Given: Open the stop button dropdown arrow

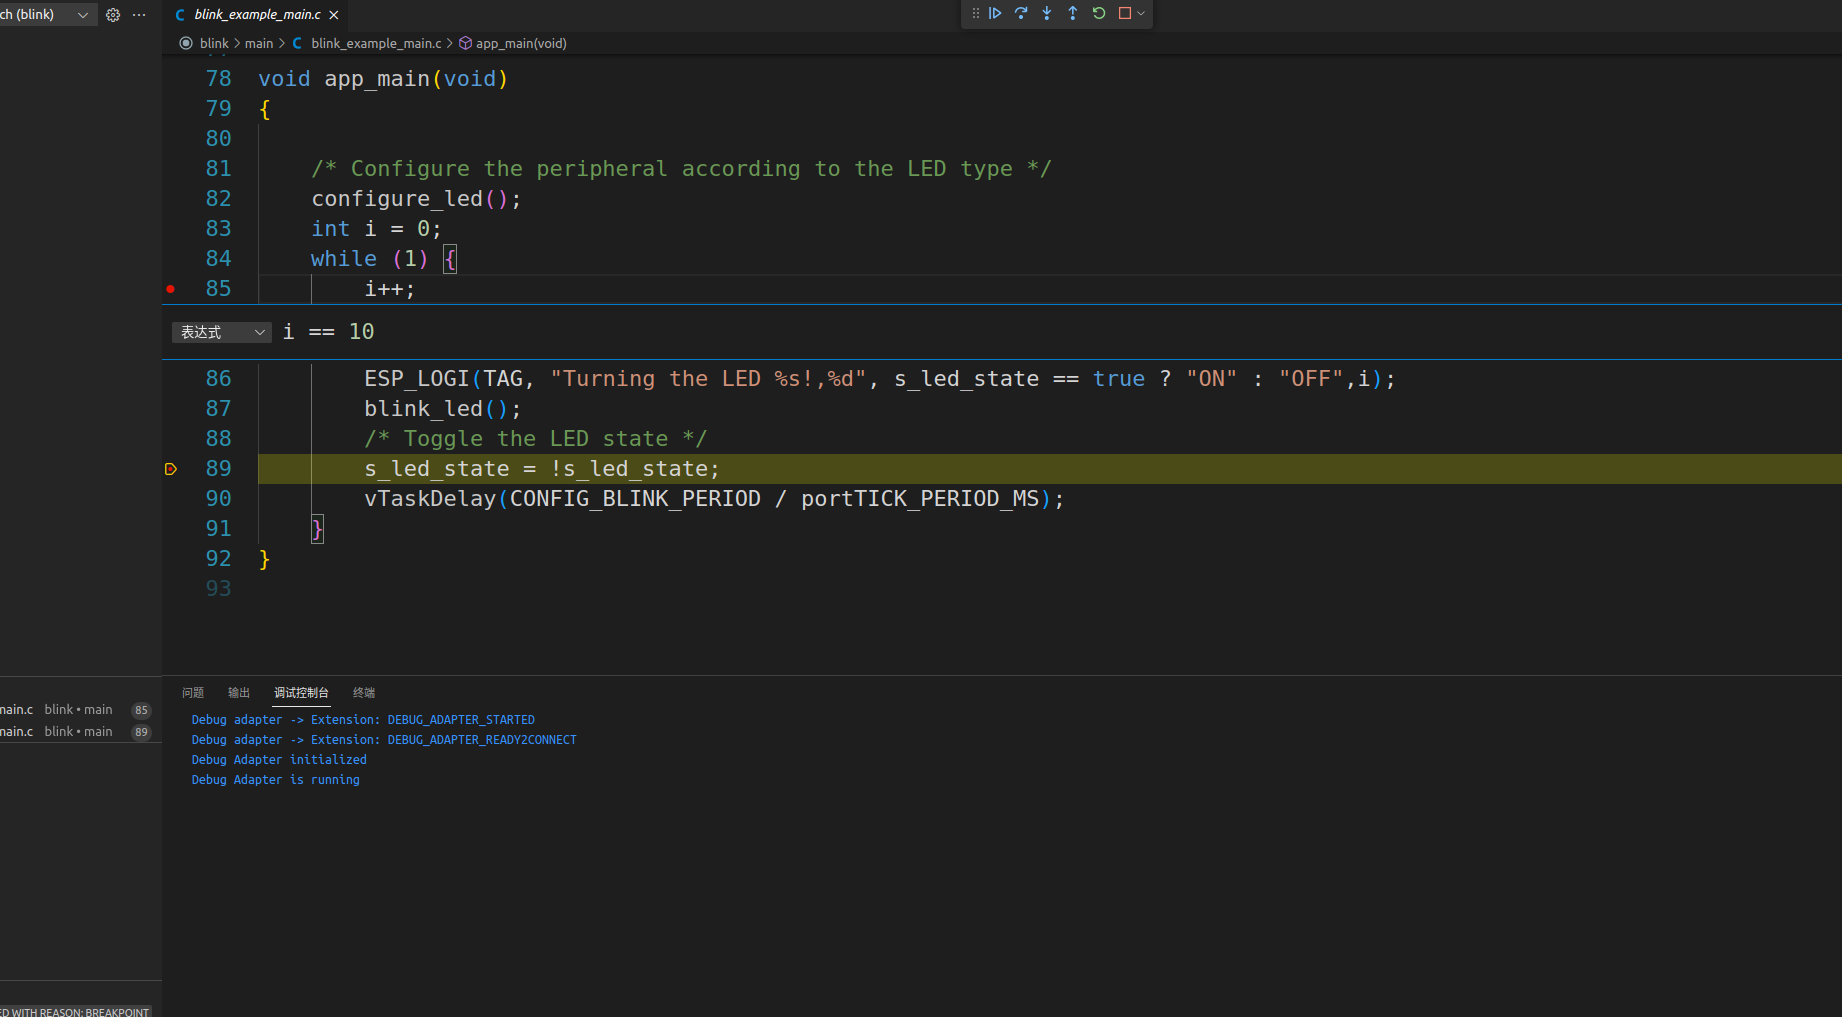Looking at the screenshot, I should click(1141, 13).
